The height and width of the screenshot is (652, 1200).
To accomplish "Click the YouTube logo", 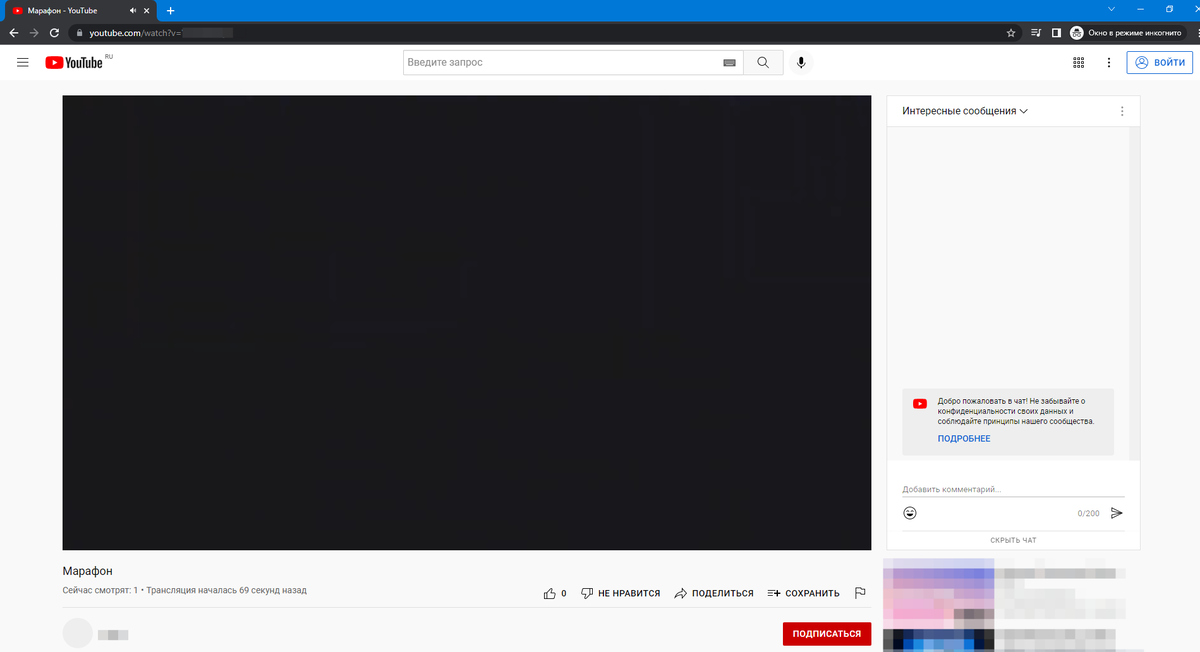I will click(x=74, y=62).
